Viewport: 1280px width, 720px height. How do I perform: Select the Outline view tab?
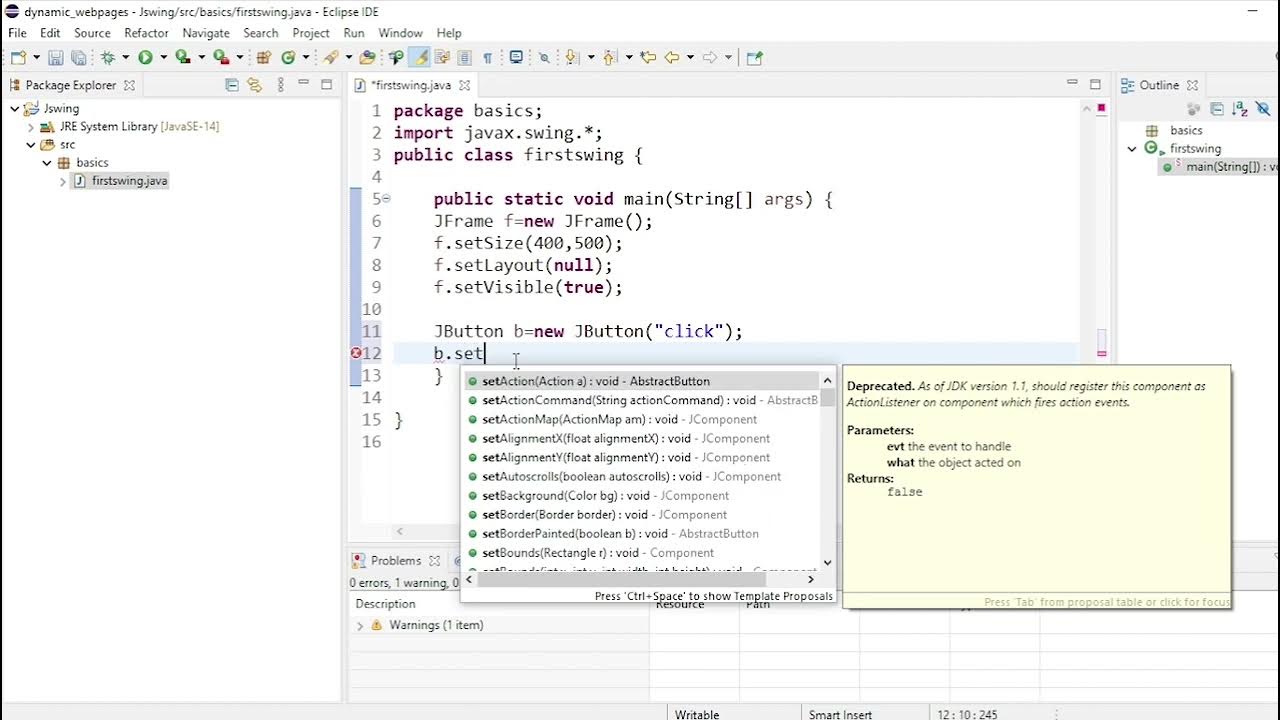(x=1159, y=85)
